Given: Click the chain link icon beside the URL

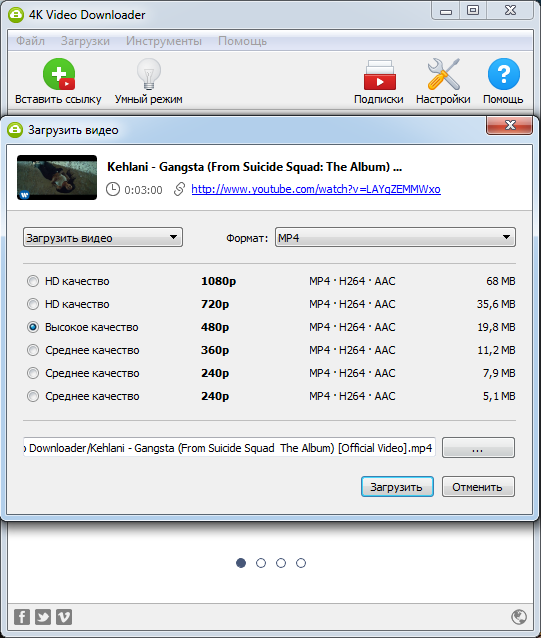Looking at the screenshot, I should point(179,189).
